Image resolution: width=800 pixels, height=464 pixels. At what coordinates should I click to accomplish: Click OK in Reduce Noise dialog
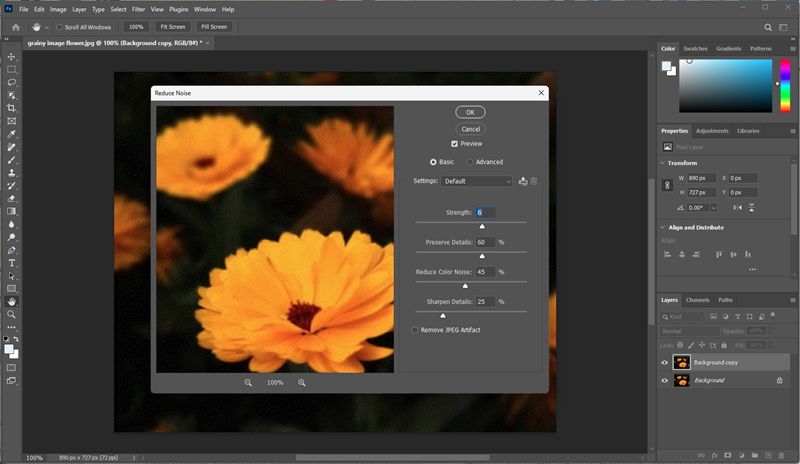tap(470, 113)
